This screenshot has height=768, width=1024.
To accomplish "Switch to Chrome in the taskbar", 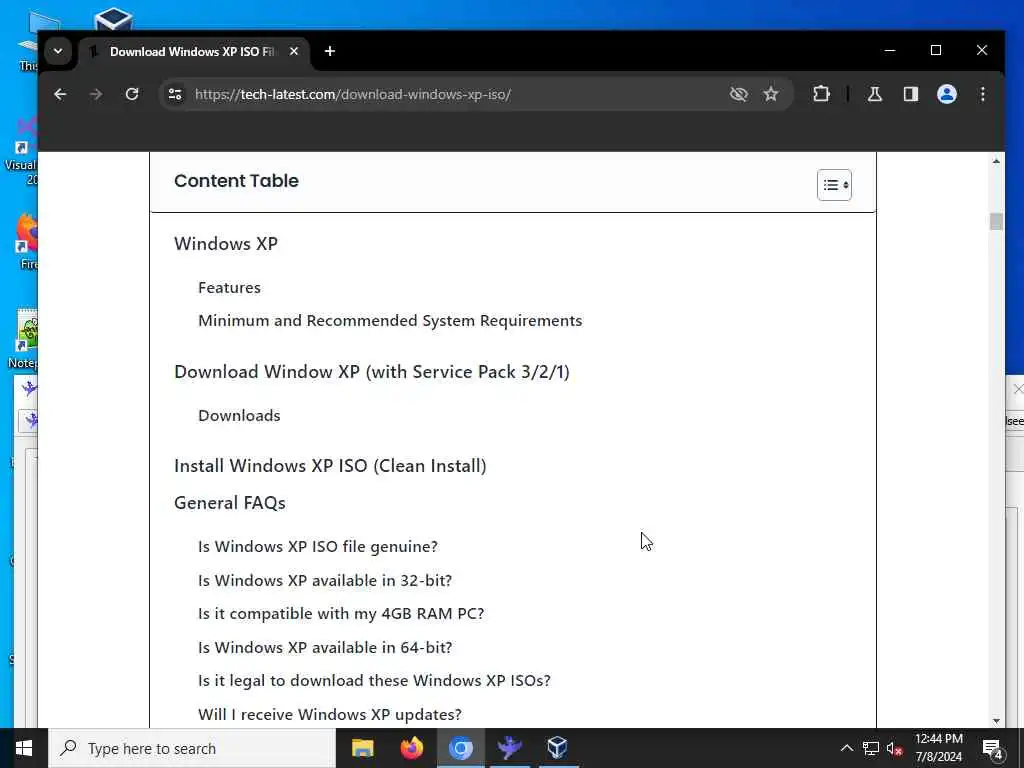I will 460,748.
